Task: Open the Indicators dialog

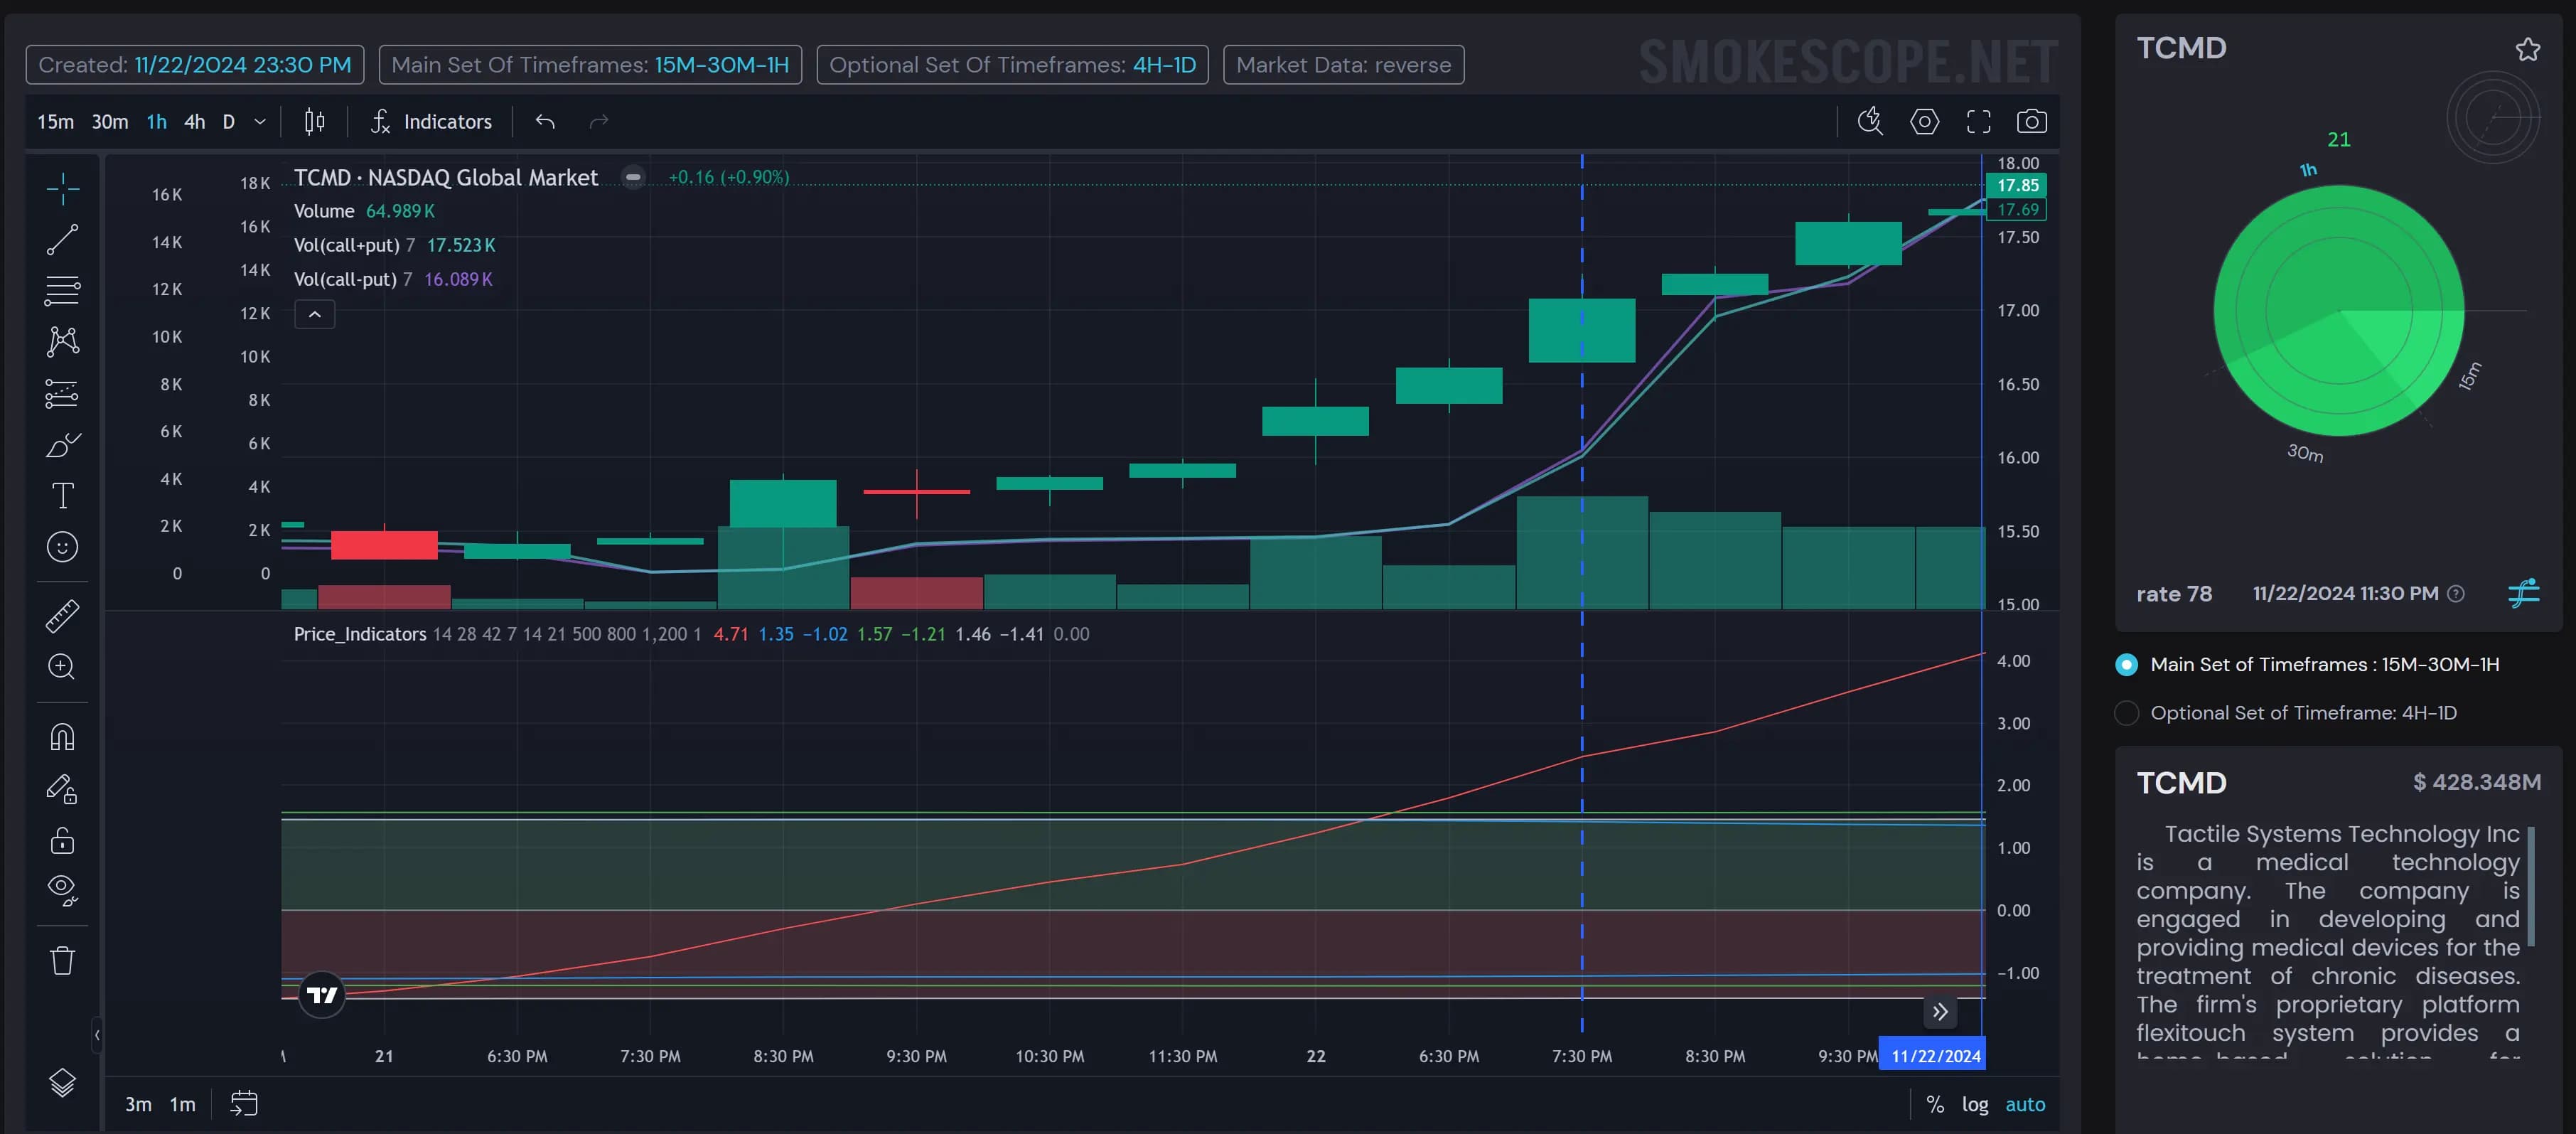Action: (431, 122)
